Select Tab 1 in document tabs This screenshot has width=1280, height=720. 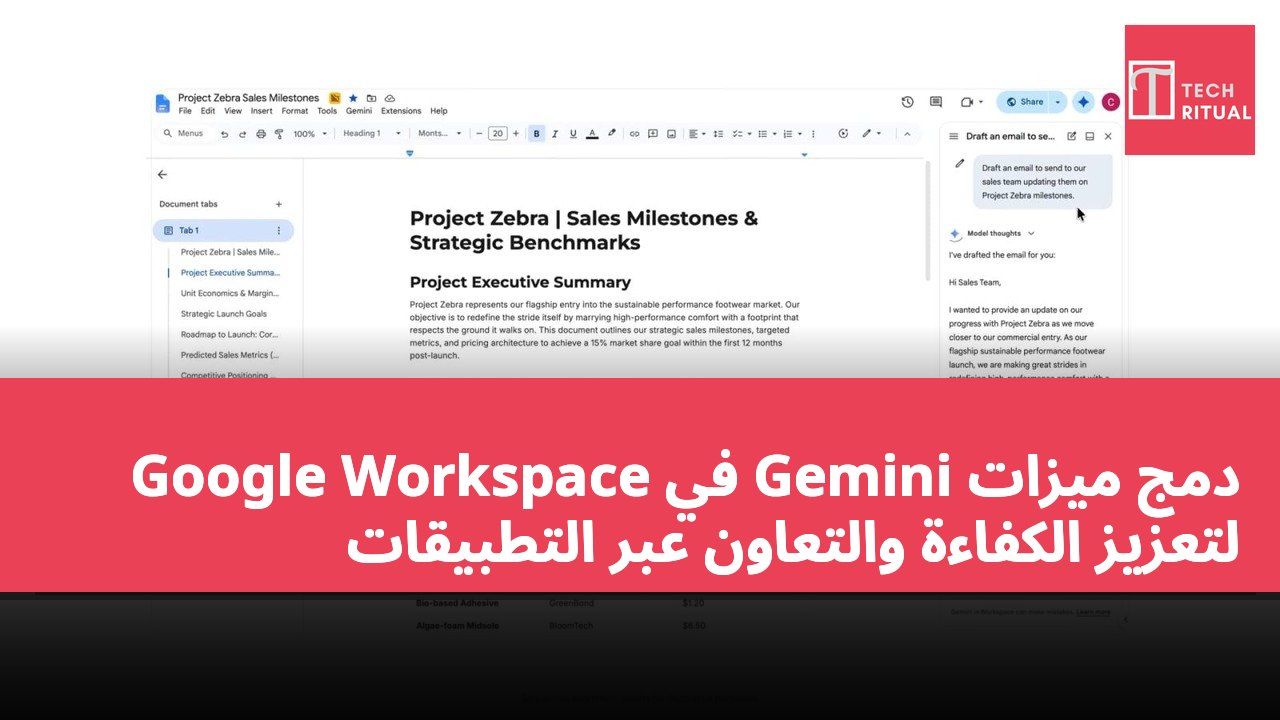pyautogui.click(x=223, y=230)
